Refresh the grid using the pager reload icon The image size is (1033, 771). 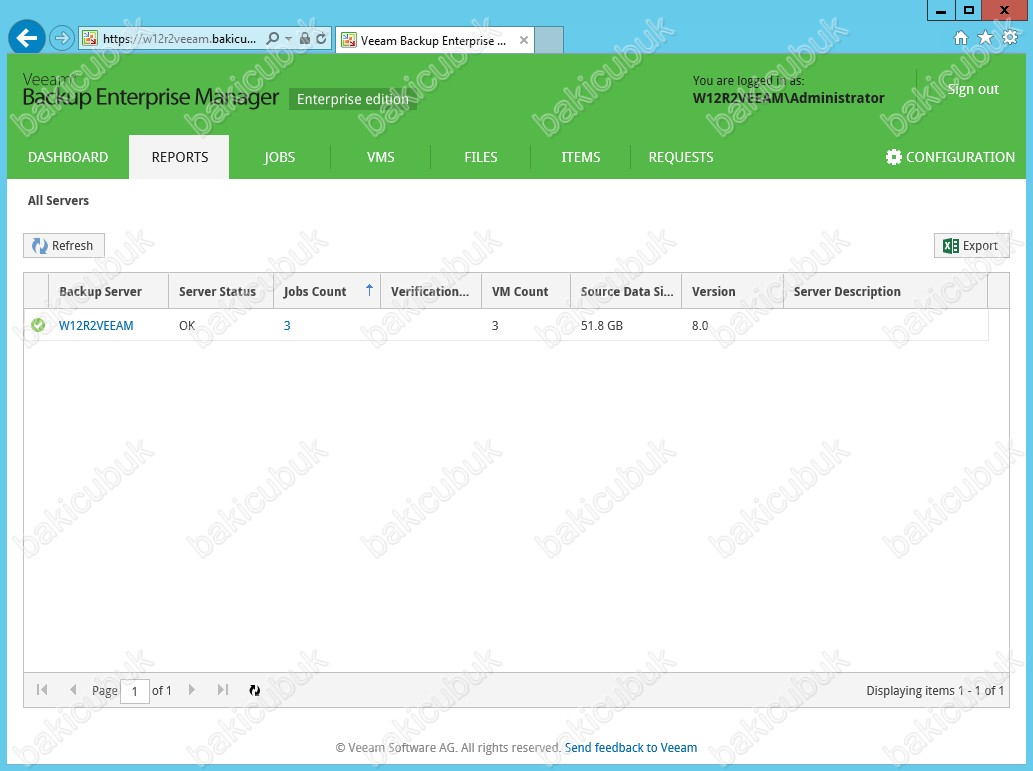click(254, 690)
